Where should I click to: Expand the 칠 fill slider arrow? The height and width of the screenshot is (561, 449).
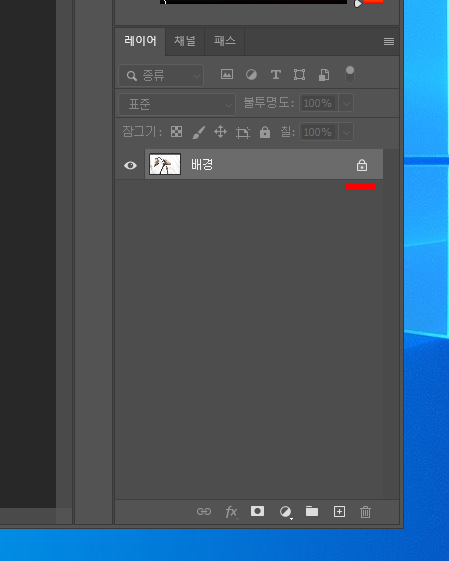pos(346,132)
